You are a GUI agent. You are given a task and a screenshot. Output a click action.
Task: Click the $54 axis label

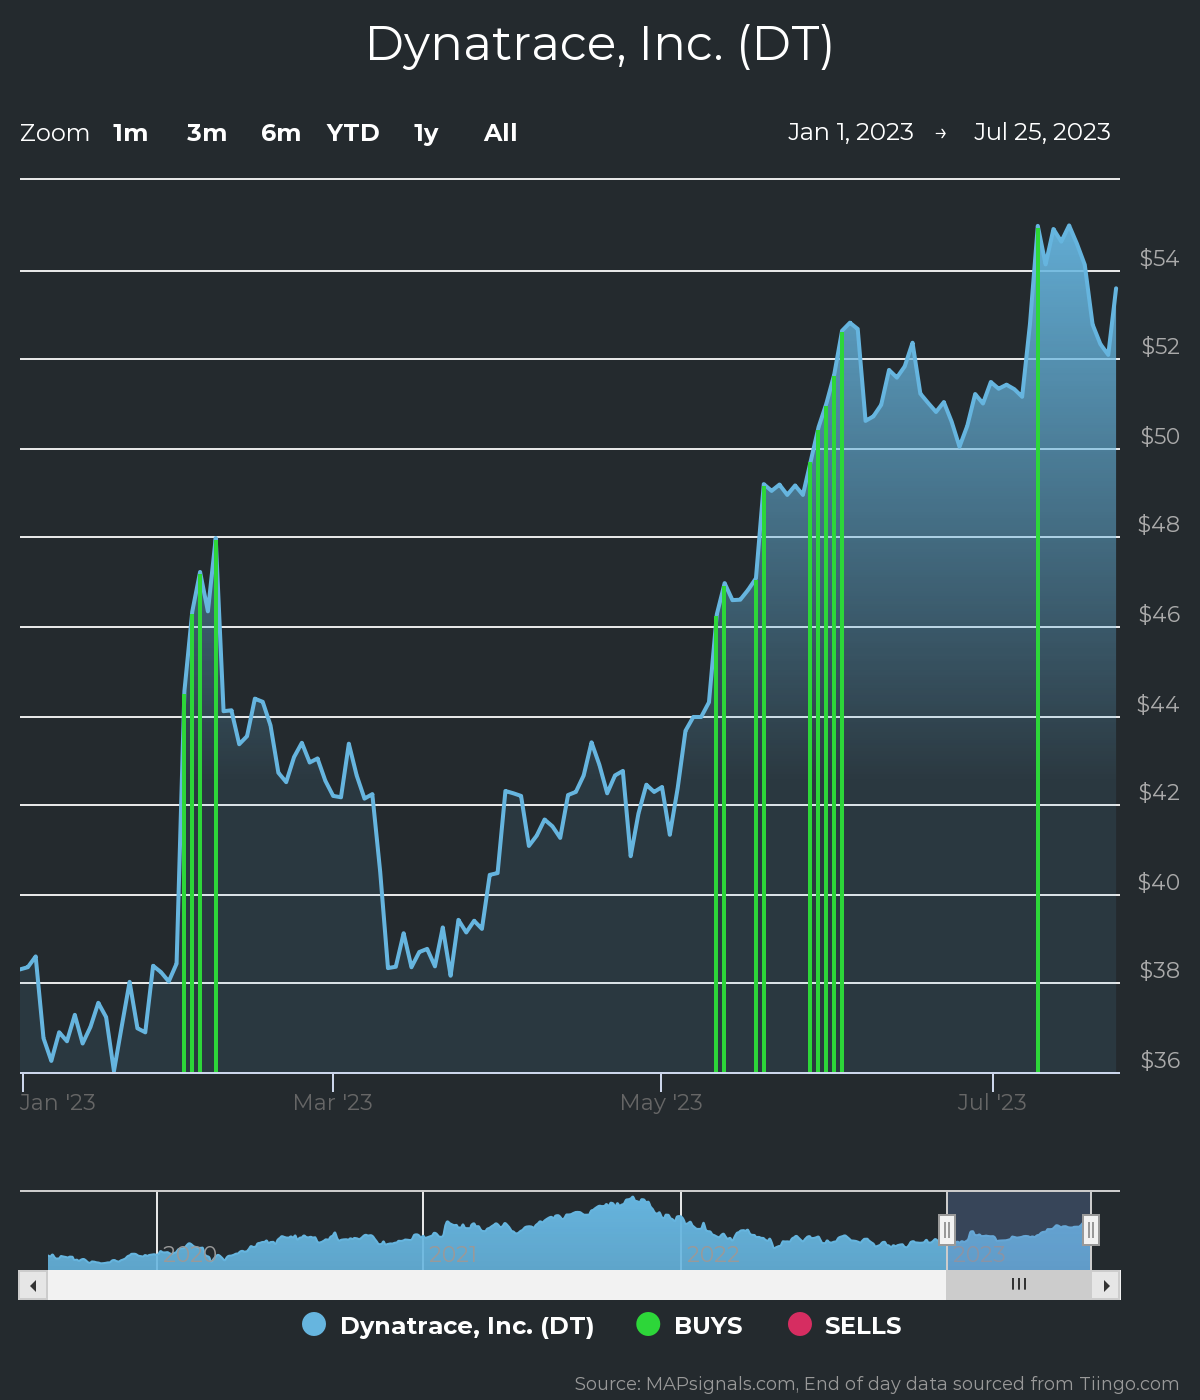1160,259
